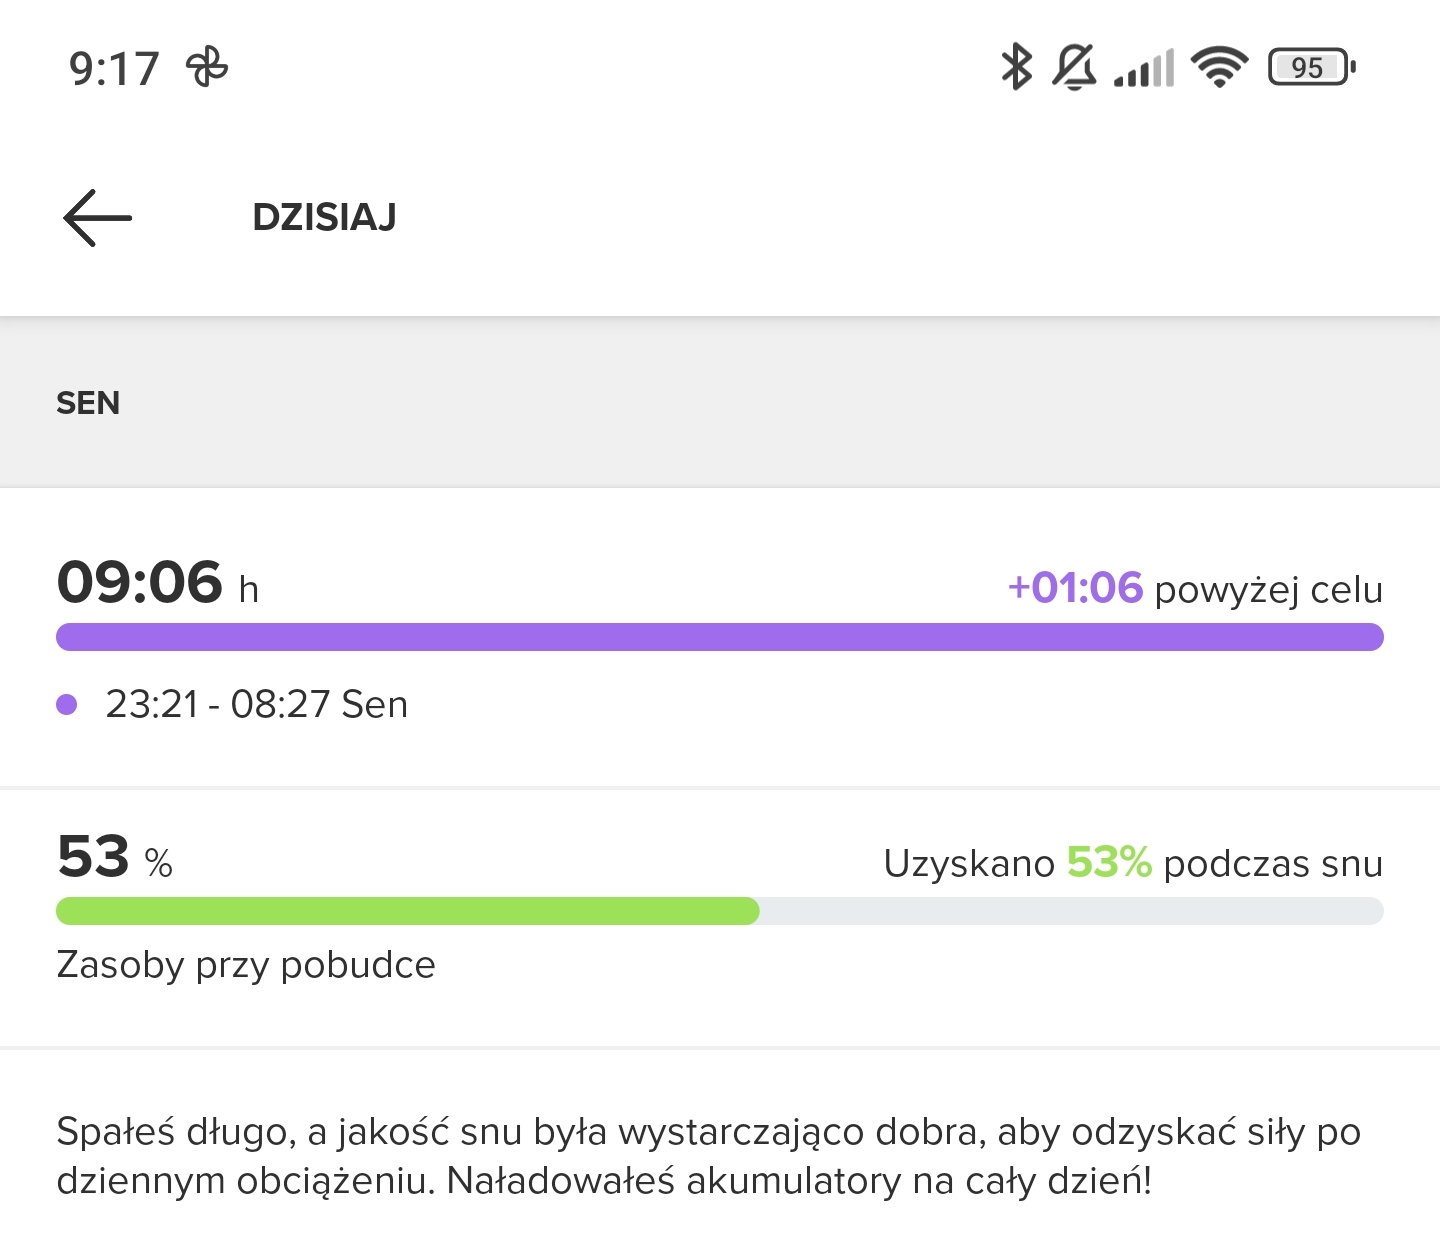This screenshot has width=1440, height=1254.
Task: Tap the back arrow icon
Action: [x=98, y=217]
